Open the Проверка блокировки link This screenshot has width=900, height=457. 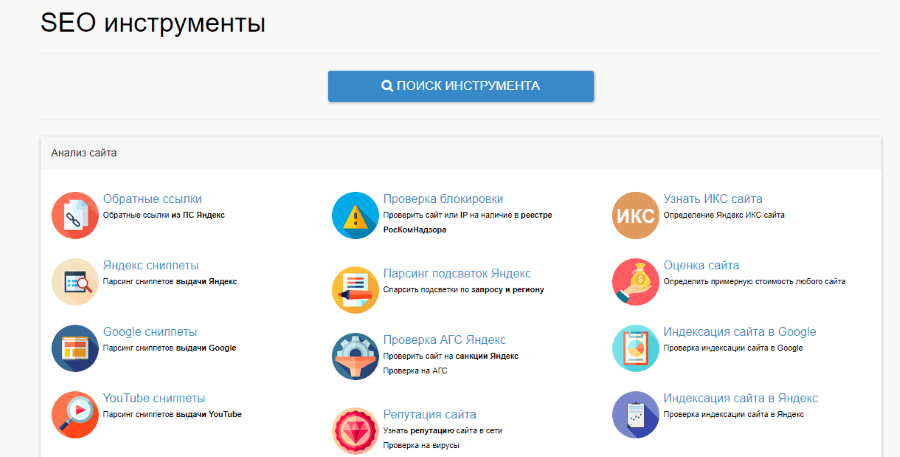(x=443, y=199)
